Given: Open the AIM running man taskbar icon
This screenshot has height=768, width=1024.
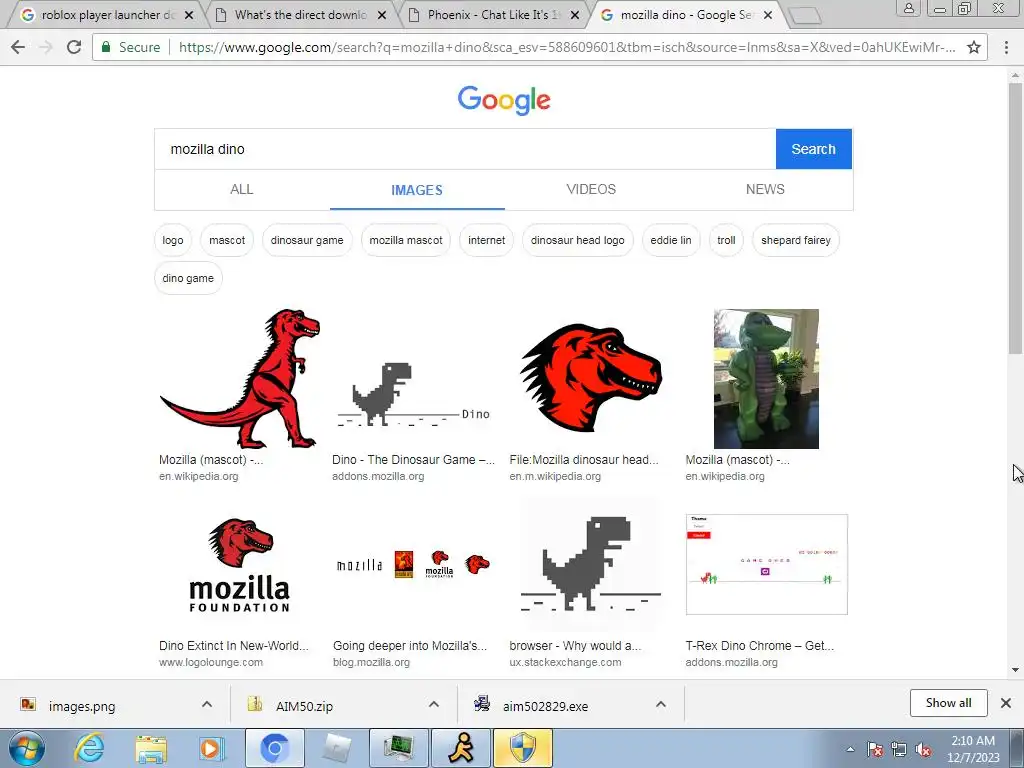Looking at the screenshot, I should tap(462, 748).
